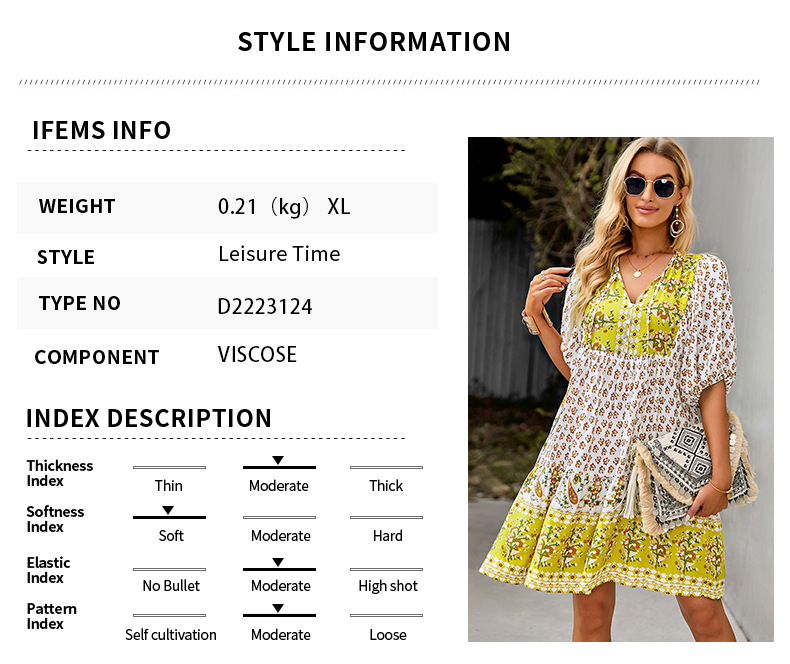Click the INDEX DESCRIPTION heading

coord(149,418)
